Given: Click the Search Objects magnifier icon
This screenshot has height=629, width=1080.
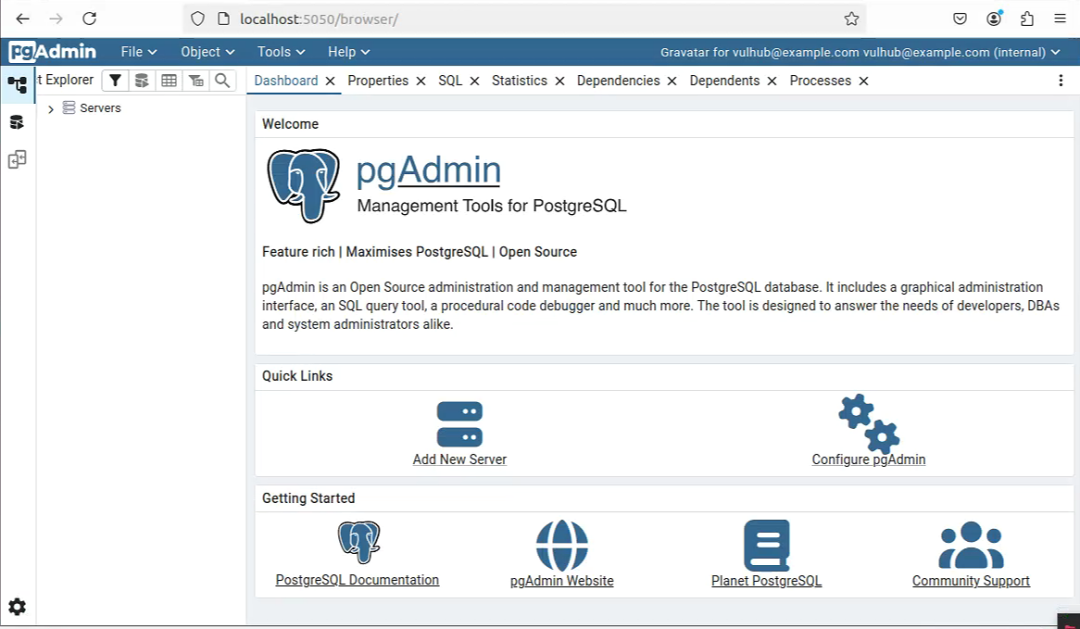Looking at the screenshot, I should pyautogui.click(x=222, y=81).
